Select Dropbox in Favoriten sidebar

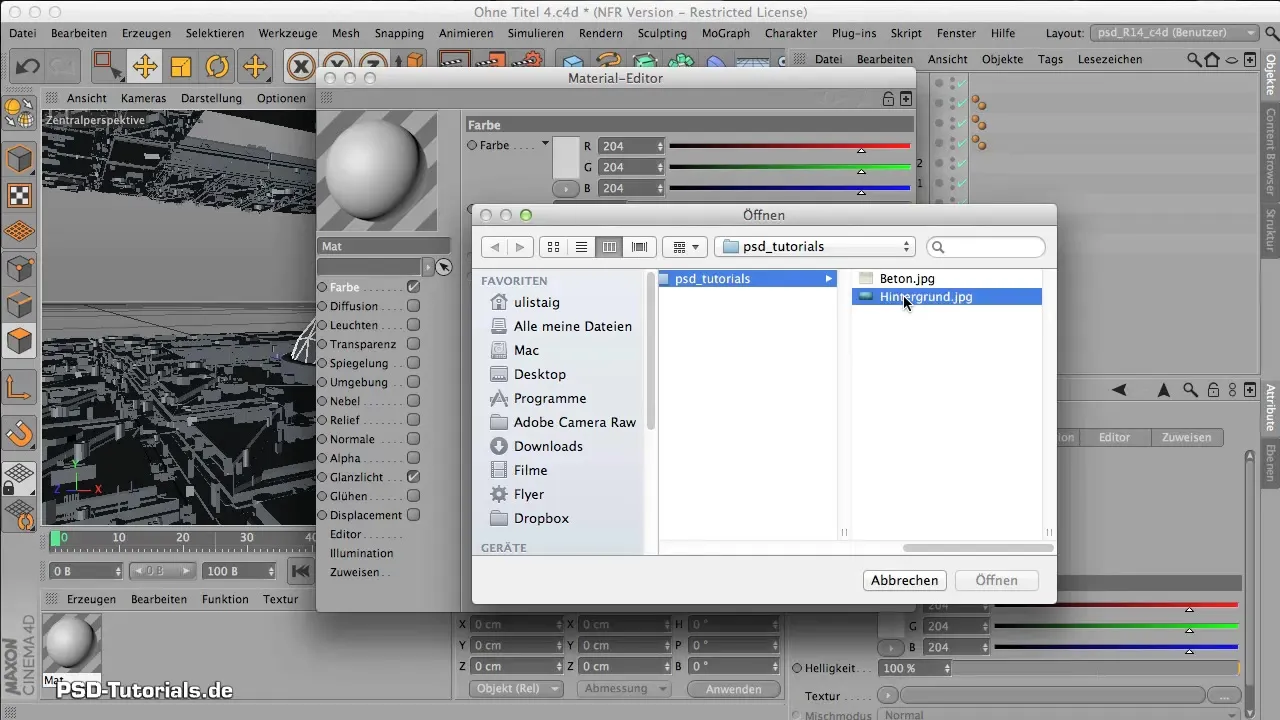coord(541,518)
